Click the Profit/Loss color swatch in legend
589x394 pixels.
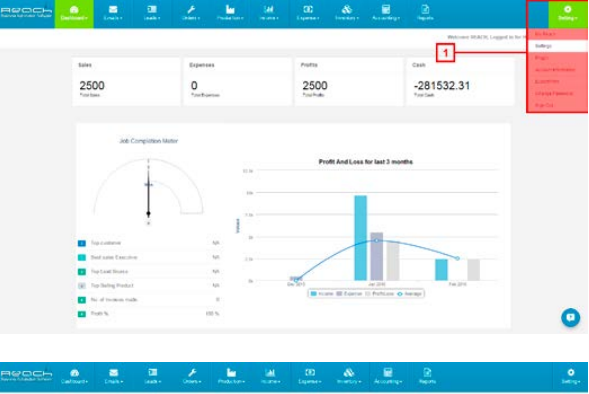click(368, 294)
